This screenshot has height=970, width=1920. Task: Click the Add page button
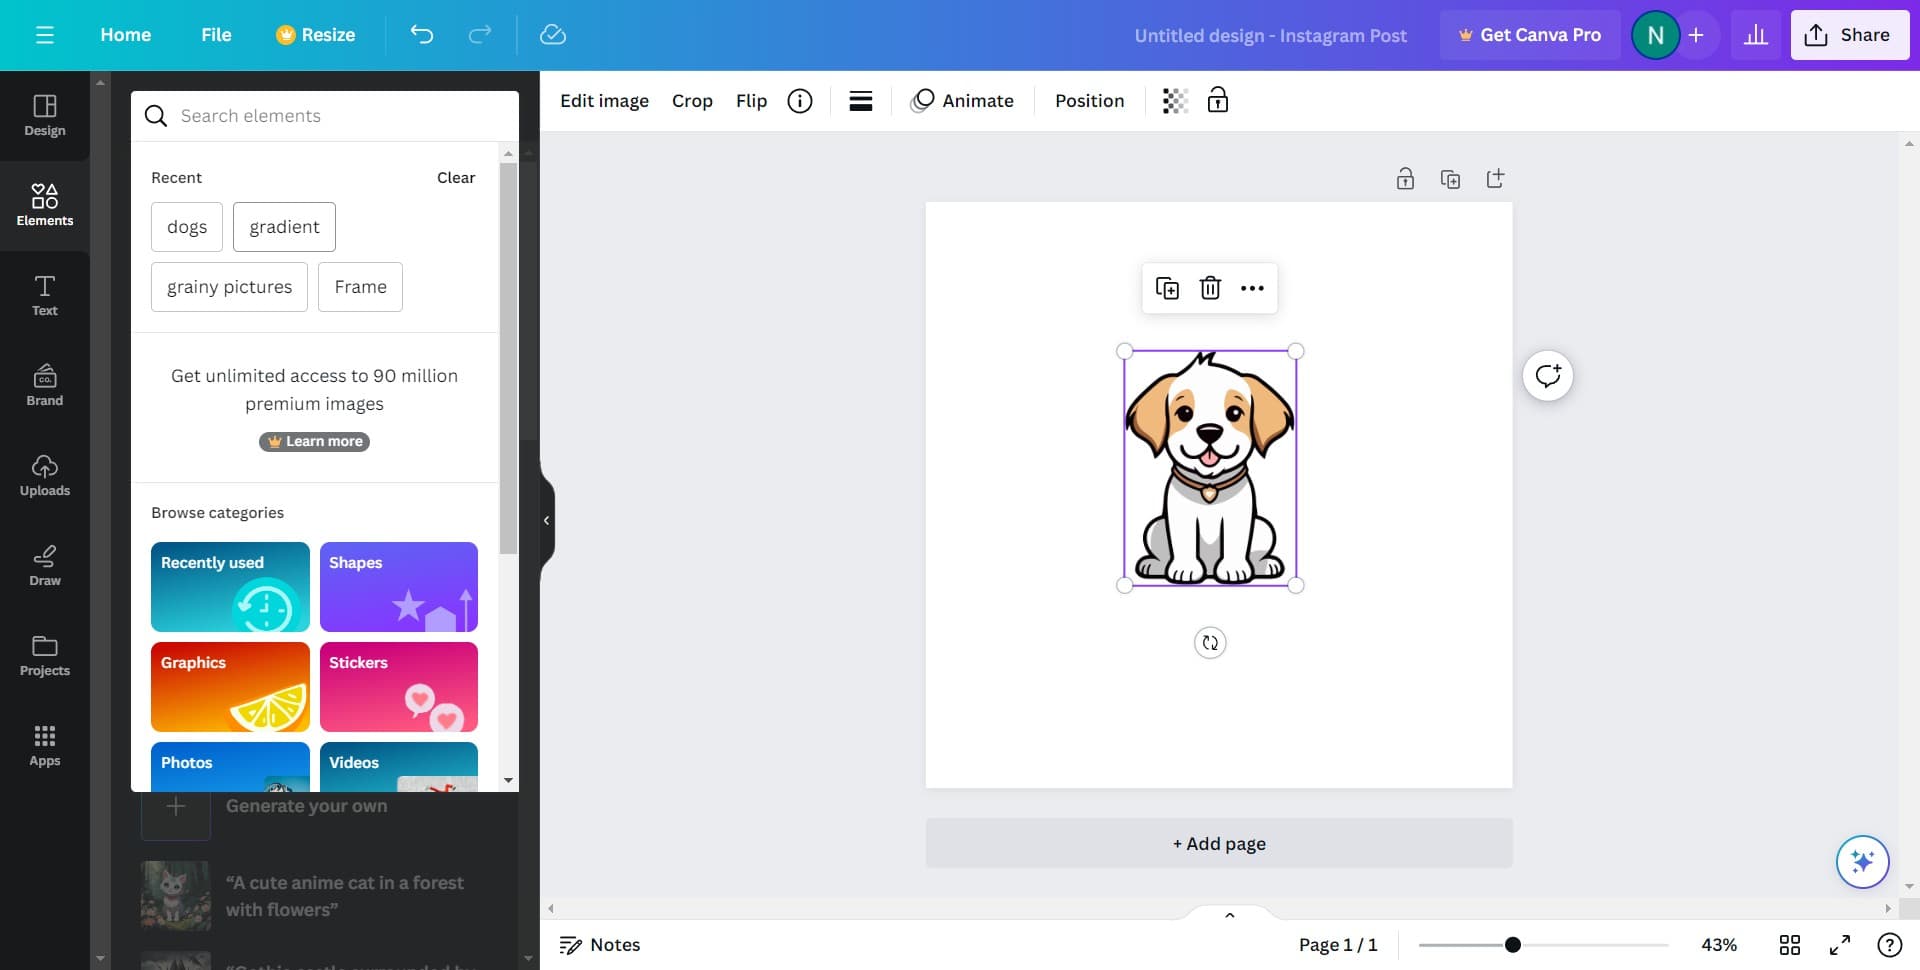(1218, 843)
